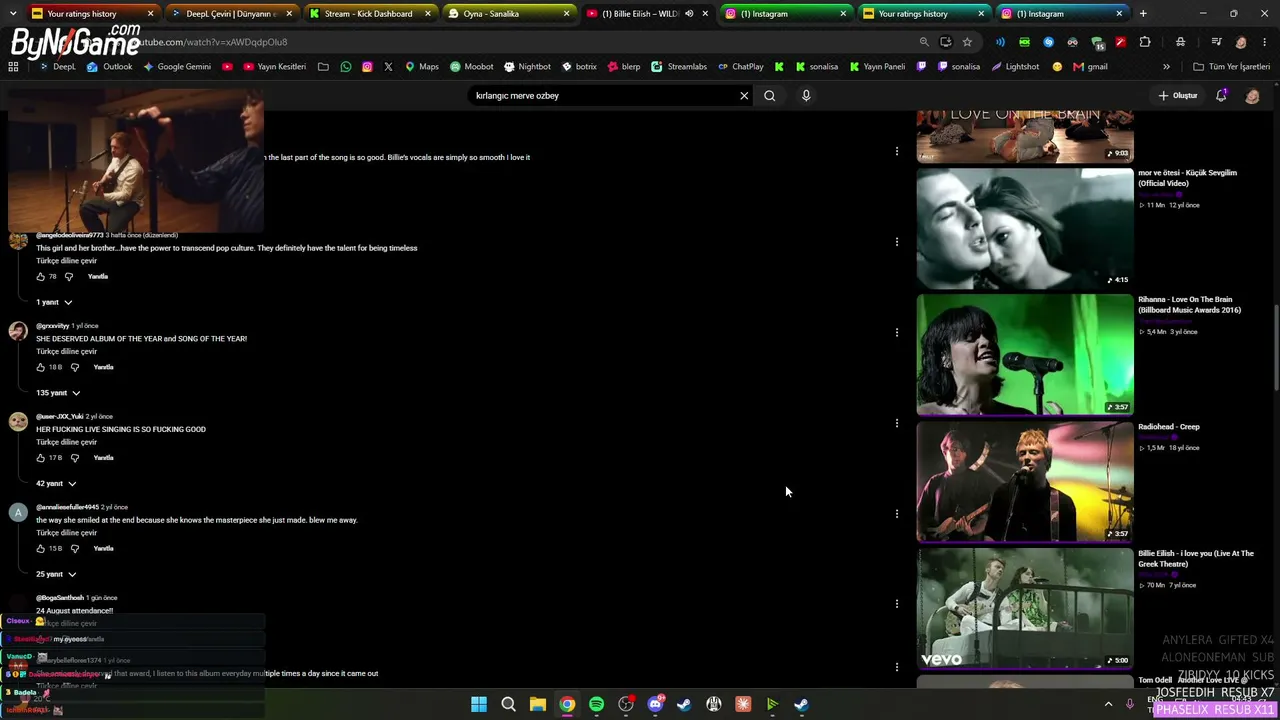Open the Google Gemini bookmark
This screenshot has height=720, width=1280.
click(x=177, y=67)
